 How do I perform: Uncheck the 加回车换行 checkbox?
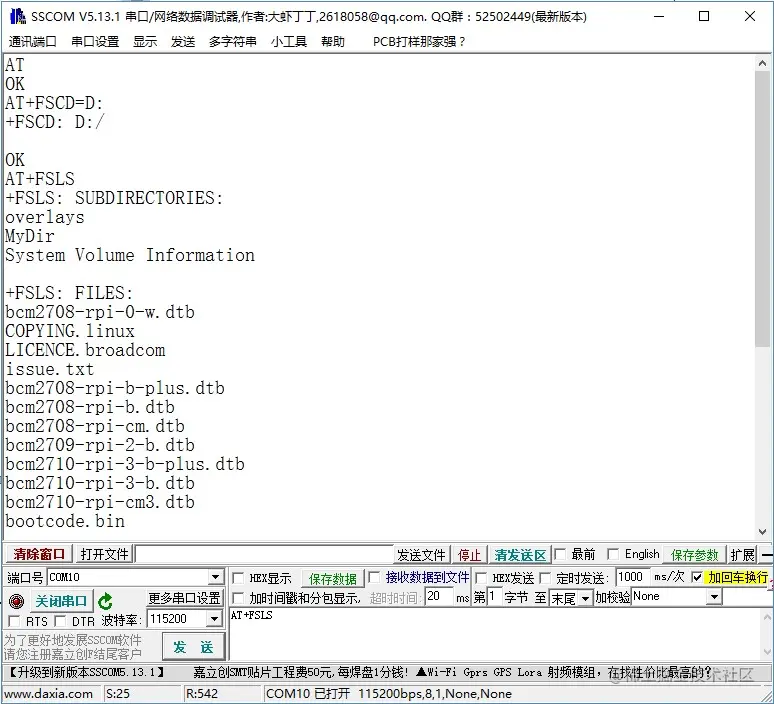[697, 577]
